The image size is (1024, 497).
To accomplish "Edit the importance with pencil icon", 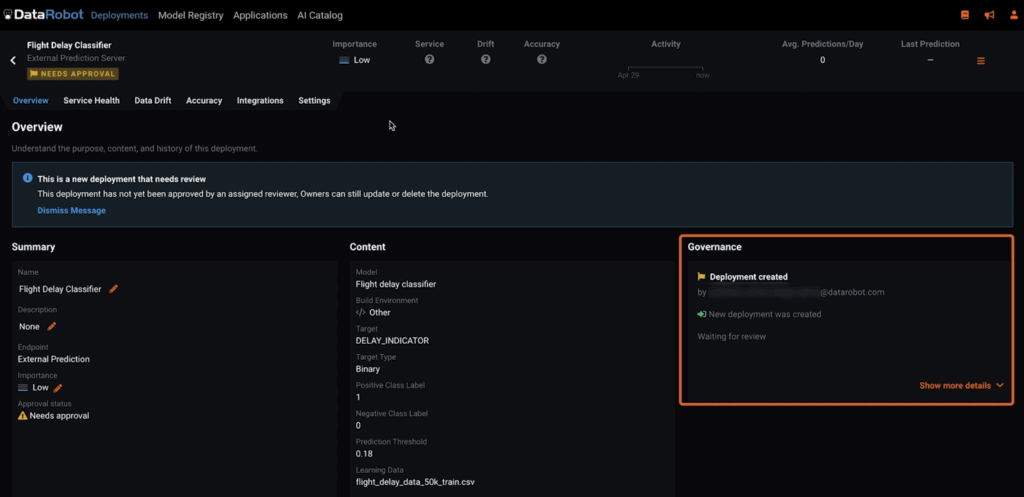I will [57, 388].
